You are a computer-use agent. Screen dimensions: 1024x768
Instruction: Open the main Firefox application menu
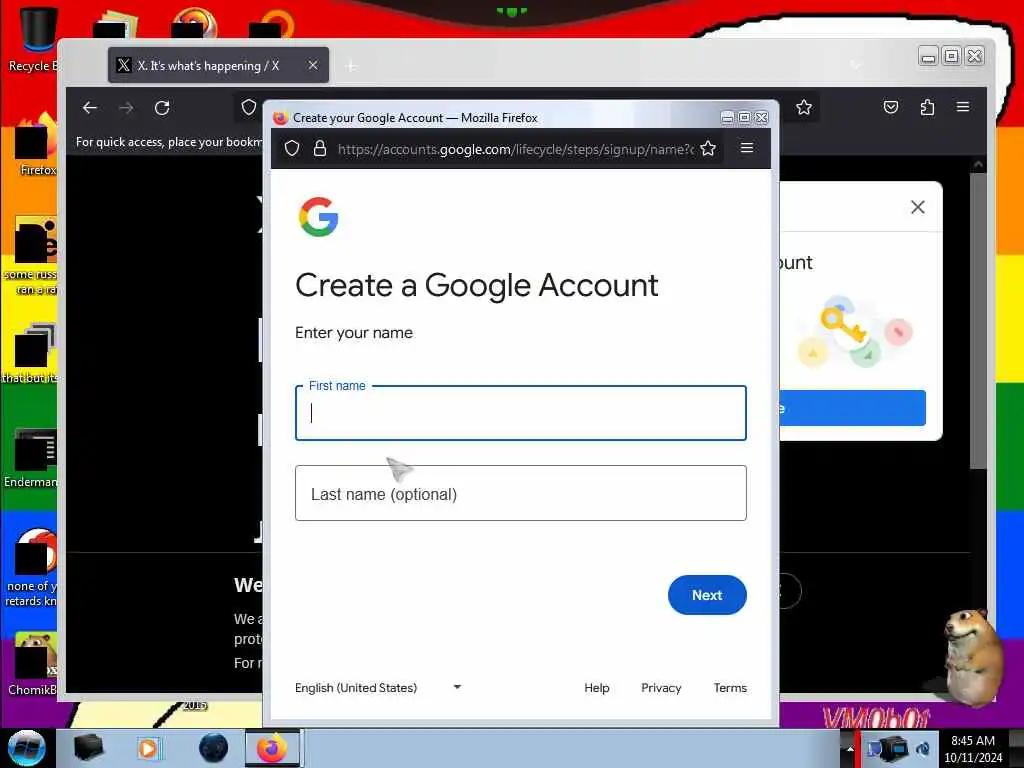(963, 106)
